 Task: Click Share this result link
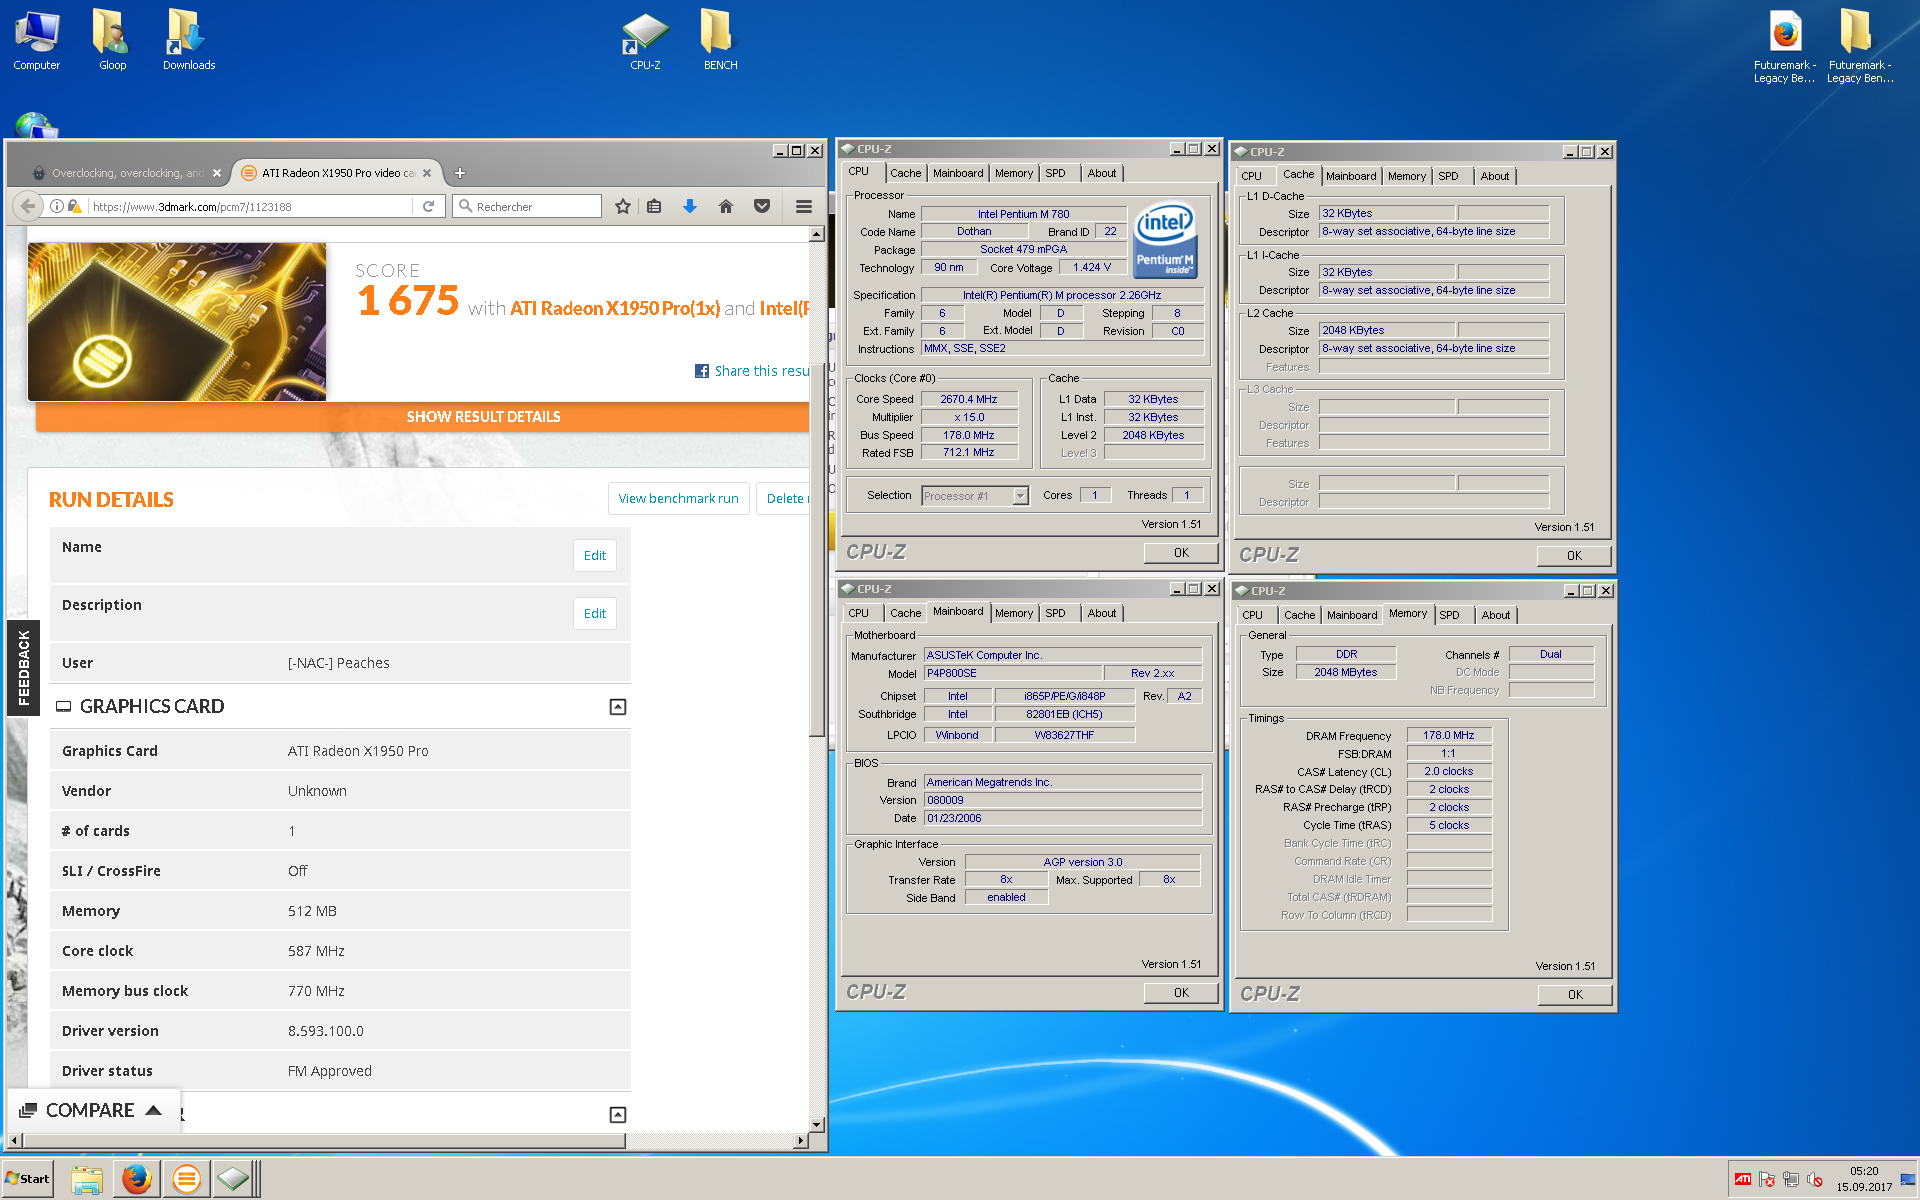(x=761, y=371)
